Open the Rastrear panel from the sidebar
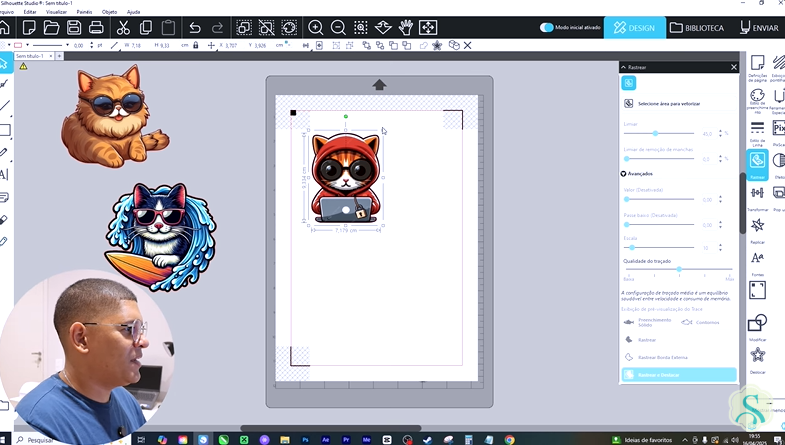This screenshot has height=445, width=785. coord(757,165)
